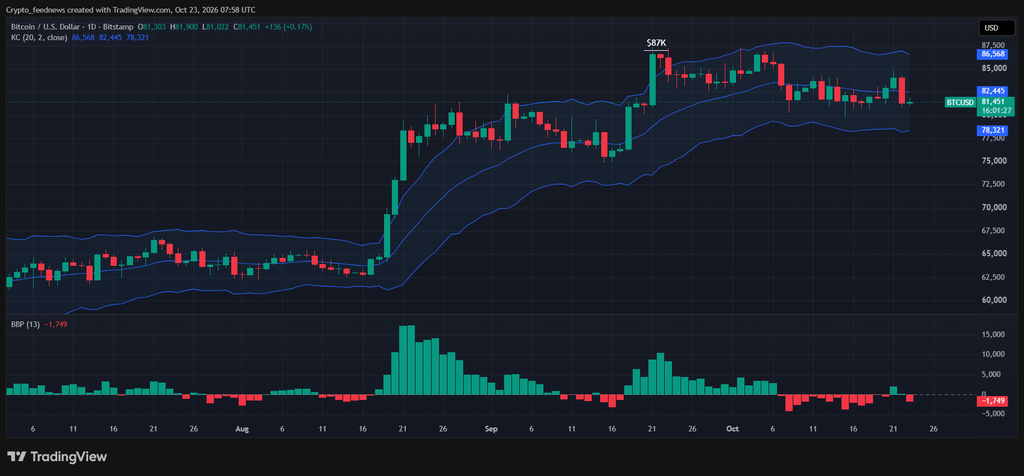The width and height of the screenshot is (1024, 476).
Task: Click the BBP (13) indicator label
Action: (24, 324)
